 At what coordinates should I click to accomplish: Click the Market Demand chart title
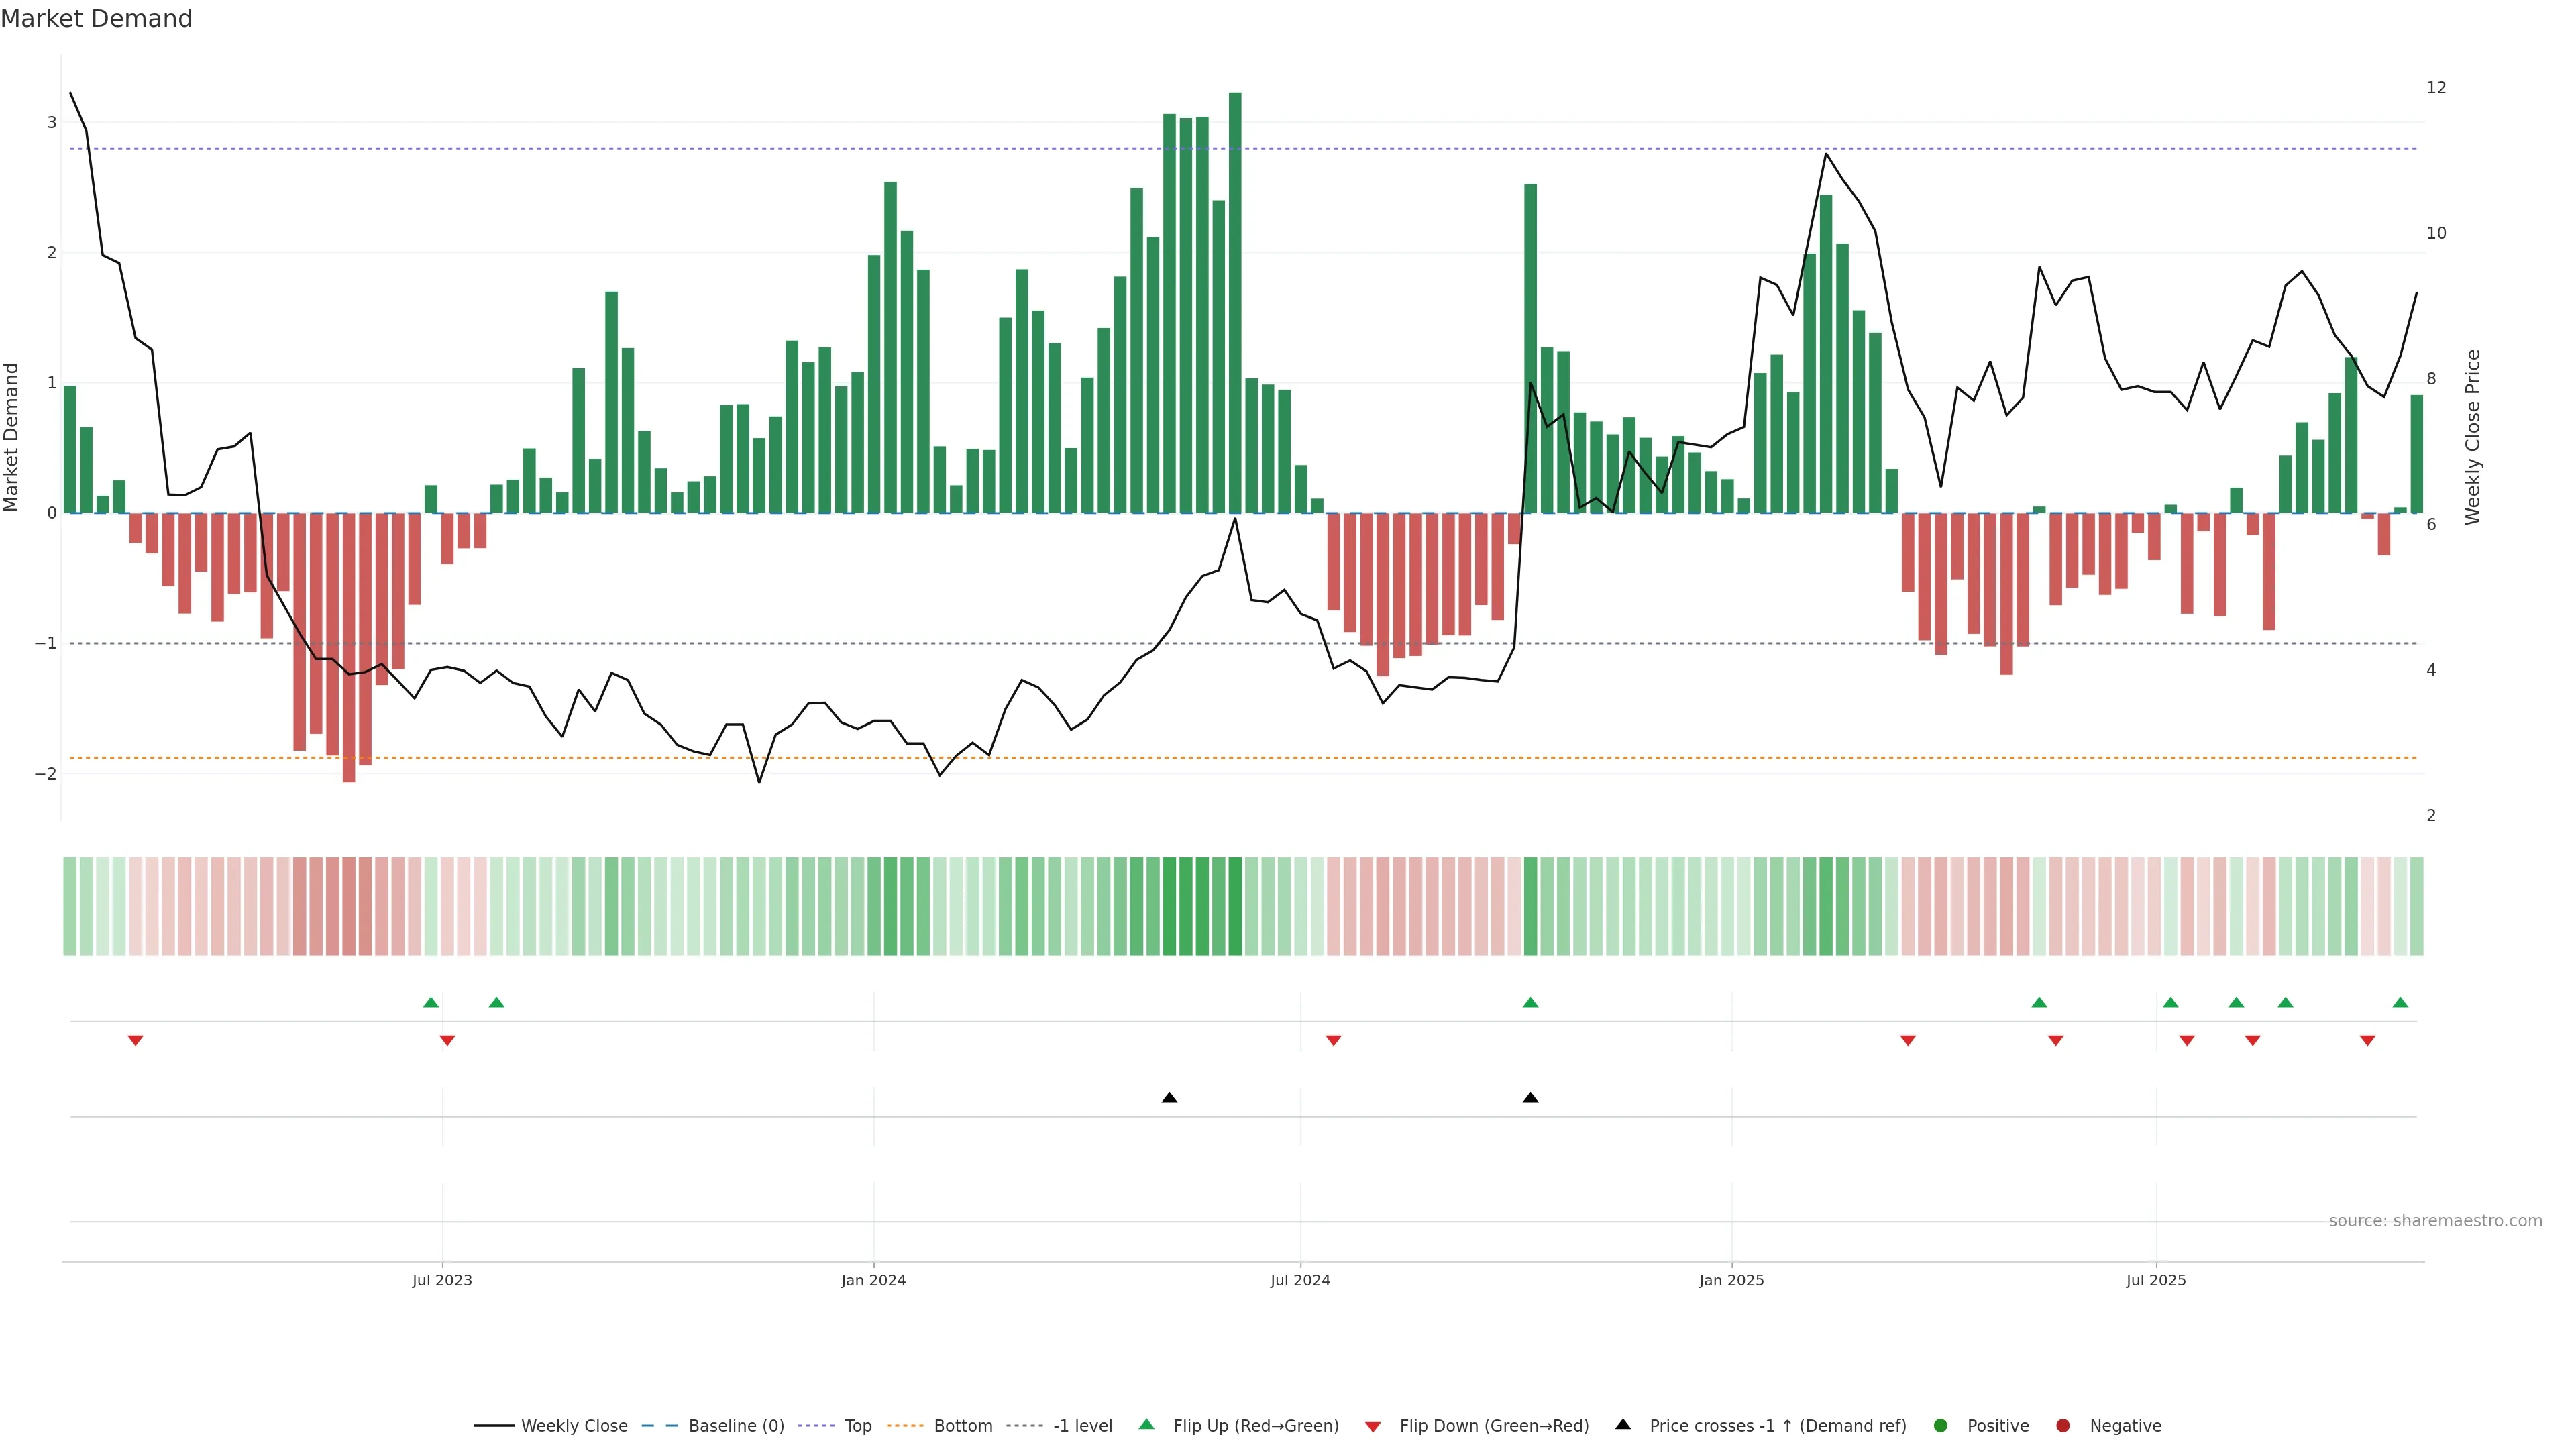(96, 19)
